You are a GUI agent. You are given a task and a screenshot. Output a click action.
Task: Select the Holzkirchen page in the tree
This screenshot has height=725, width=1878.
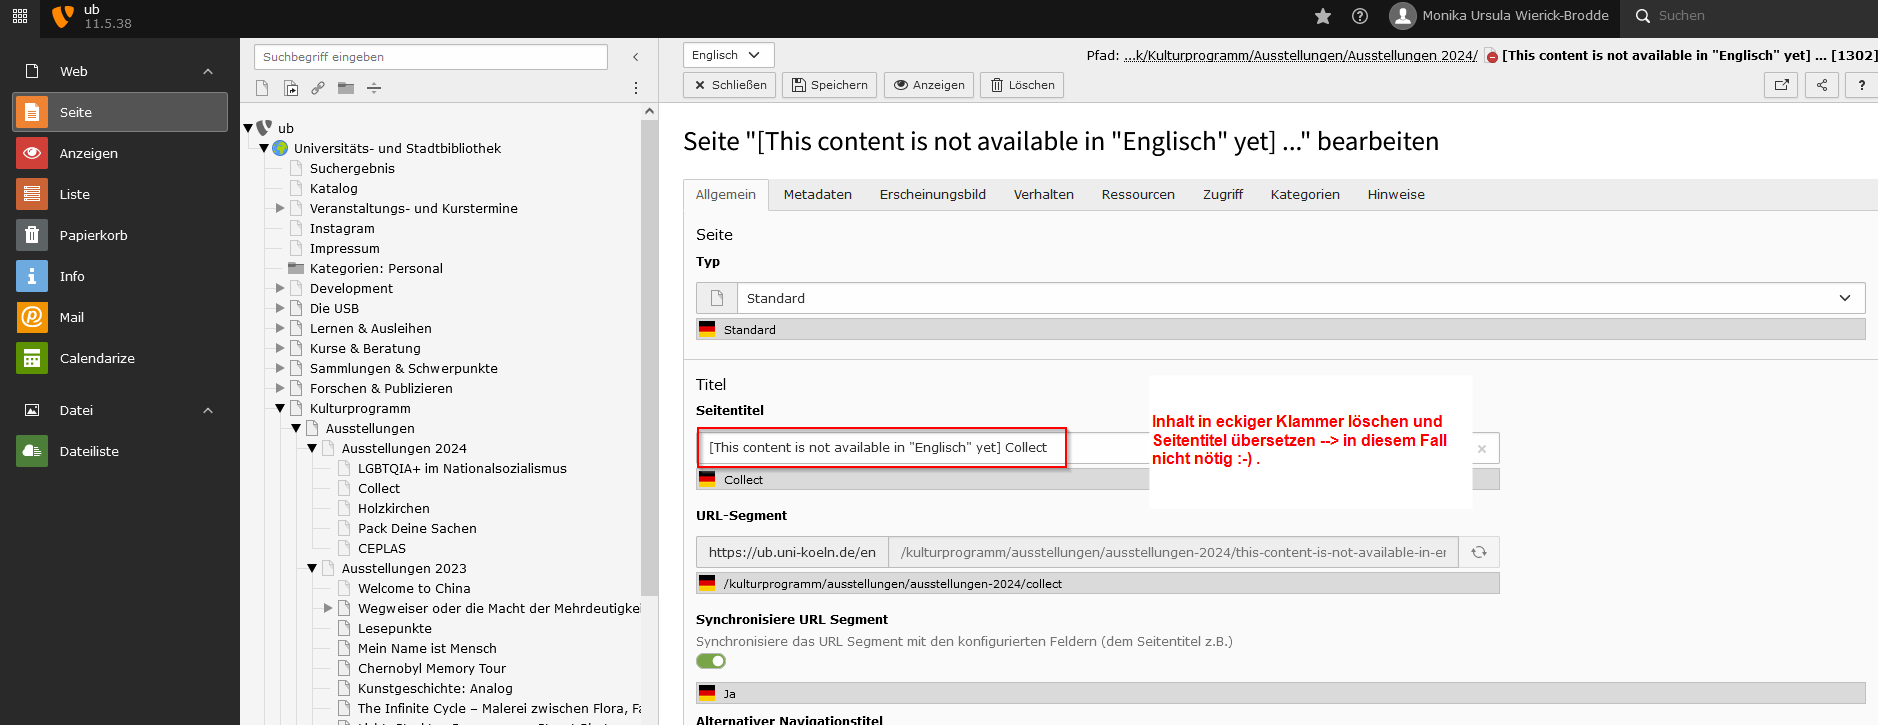[394, 508]
